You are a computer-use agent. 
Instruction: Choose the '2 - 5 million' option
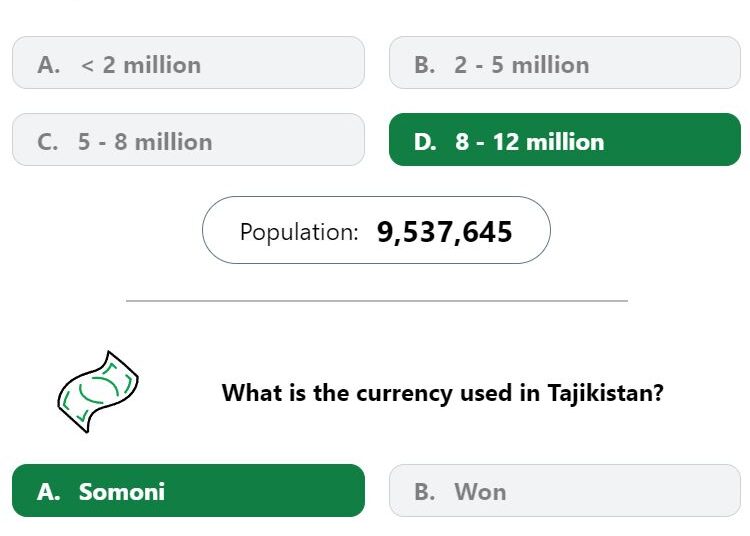565,63
